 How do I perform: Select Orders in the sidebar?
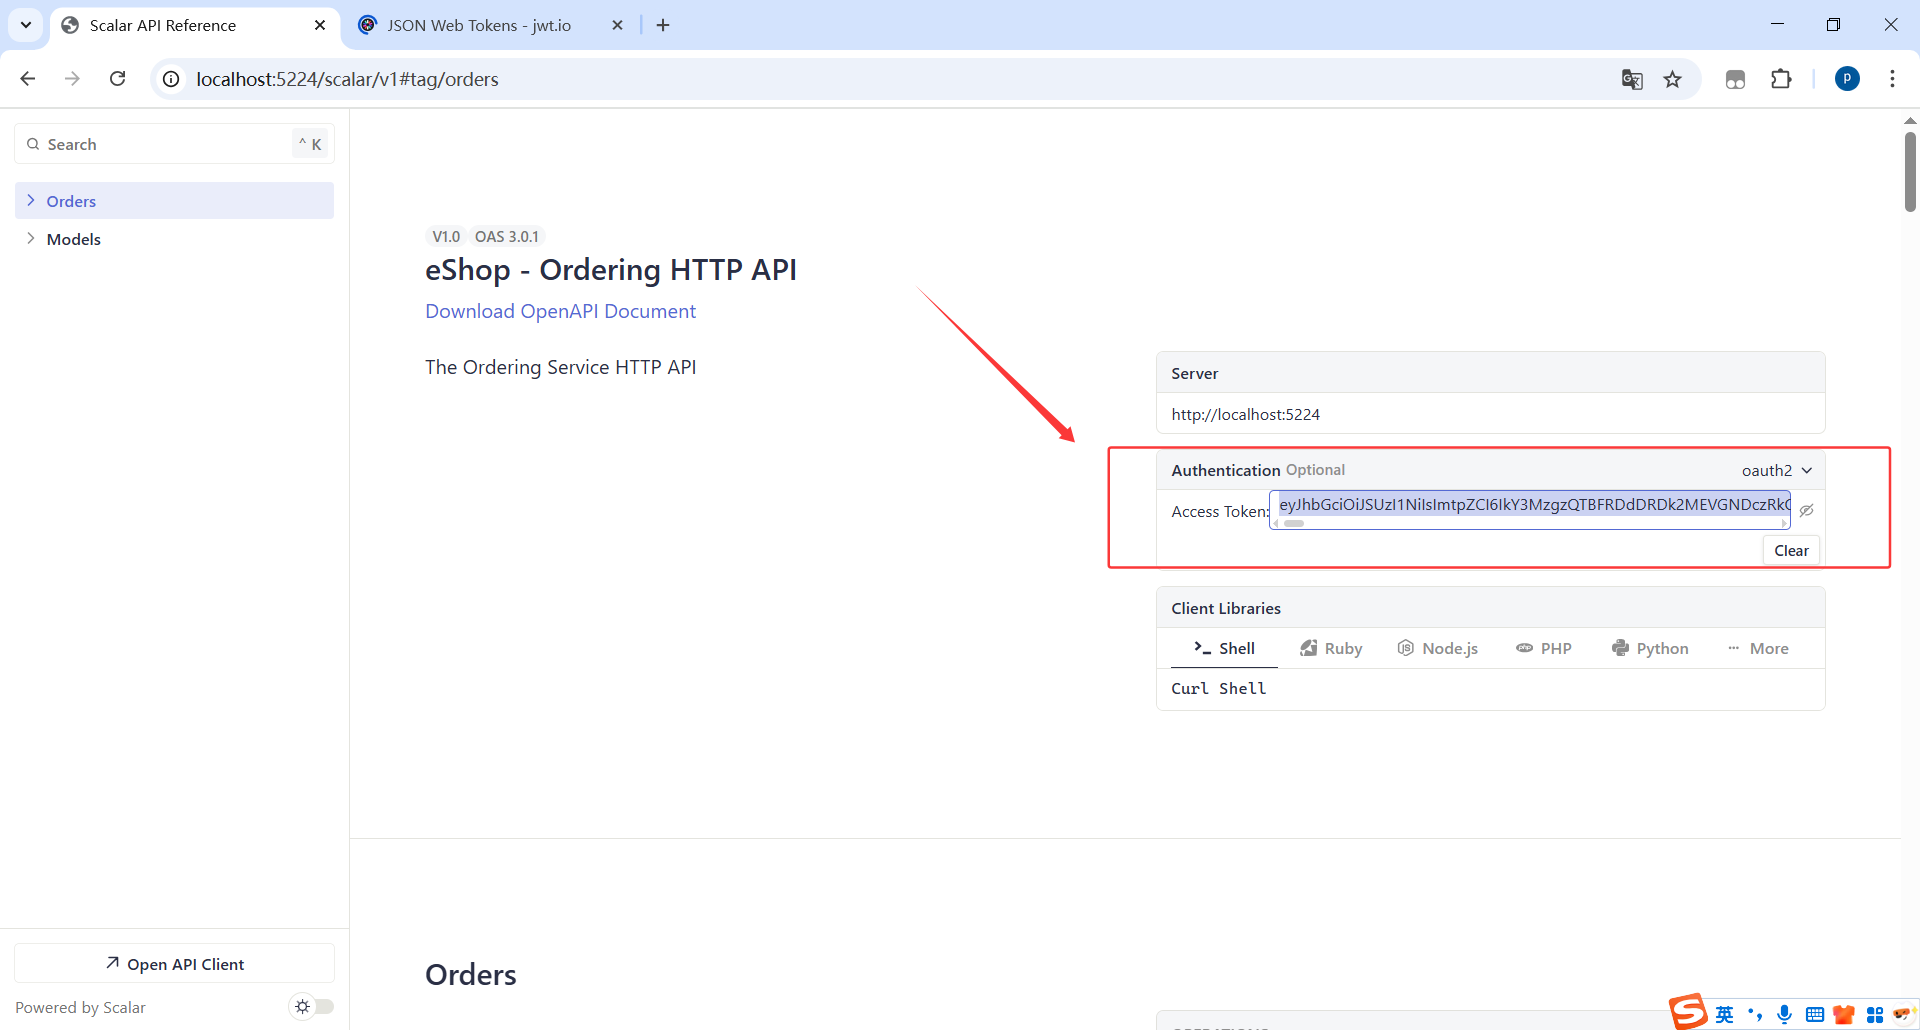[175, 201]
